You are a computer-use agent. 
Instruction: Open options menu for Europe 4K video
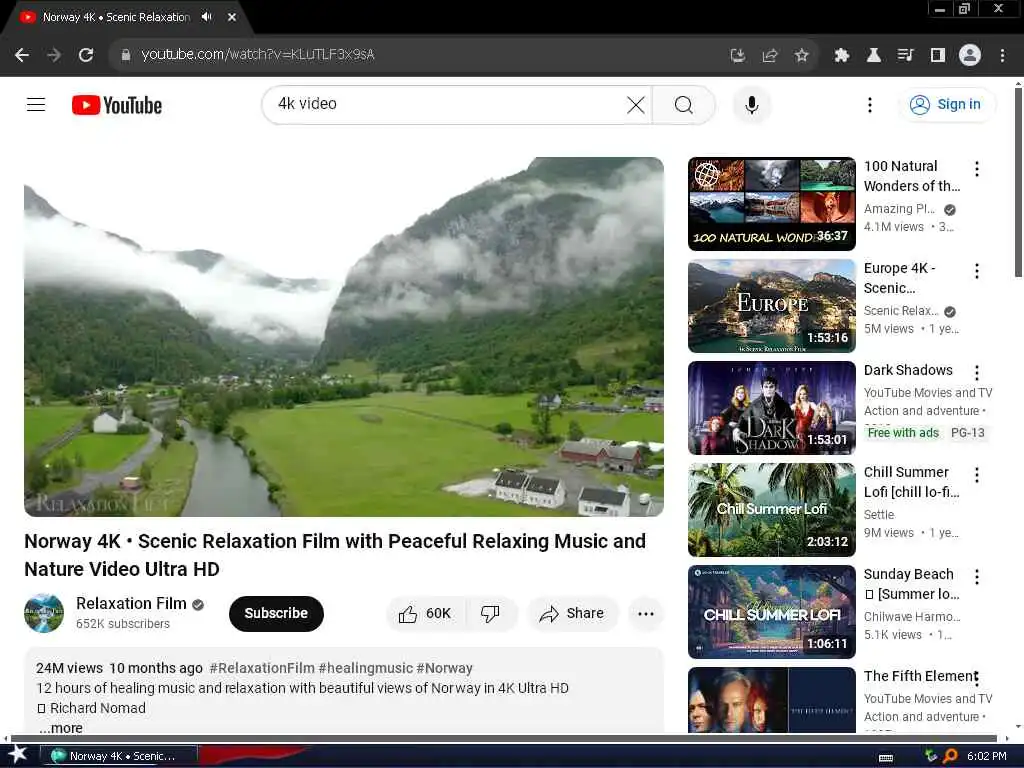[976, 271]
